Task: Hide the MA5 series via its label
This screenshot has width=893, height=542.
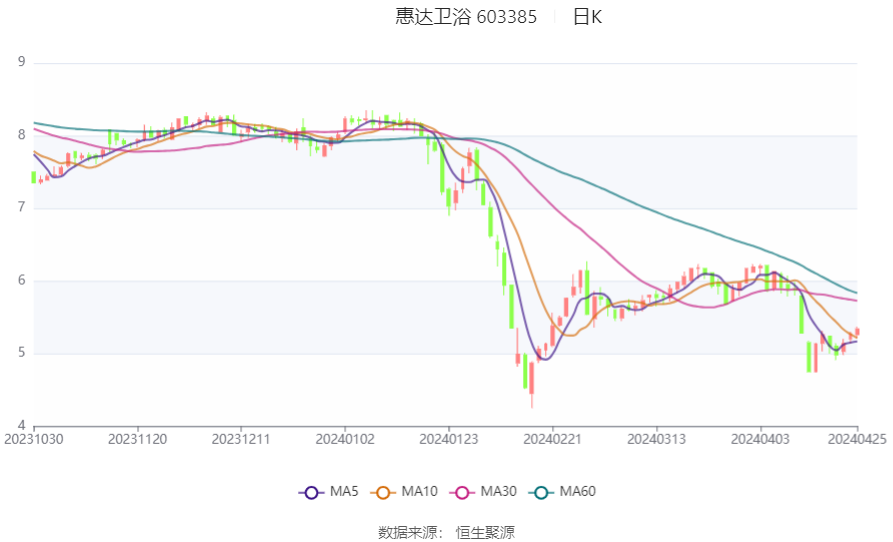Action: [344, 492]
